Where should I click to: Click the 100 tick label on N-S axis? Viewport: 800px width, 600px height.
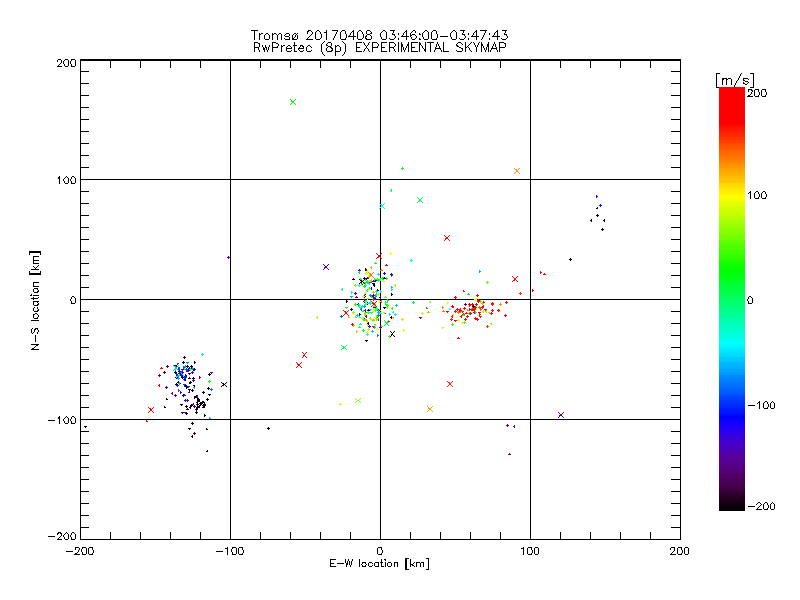[x=66, y=180]
